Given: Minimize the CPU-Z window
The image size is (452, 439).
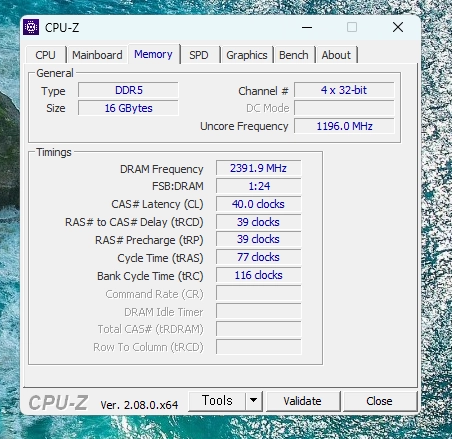Looking at the screenshot, I should pyautogui.click(x=307, y=27).
